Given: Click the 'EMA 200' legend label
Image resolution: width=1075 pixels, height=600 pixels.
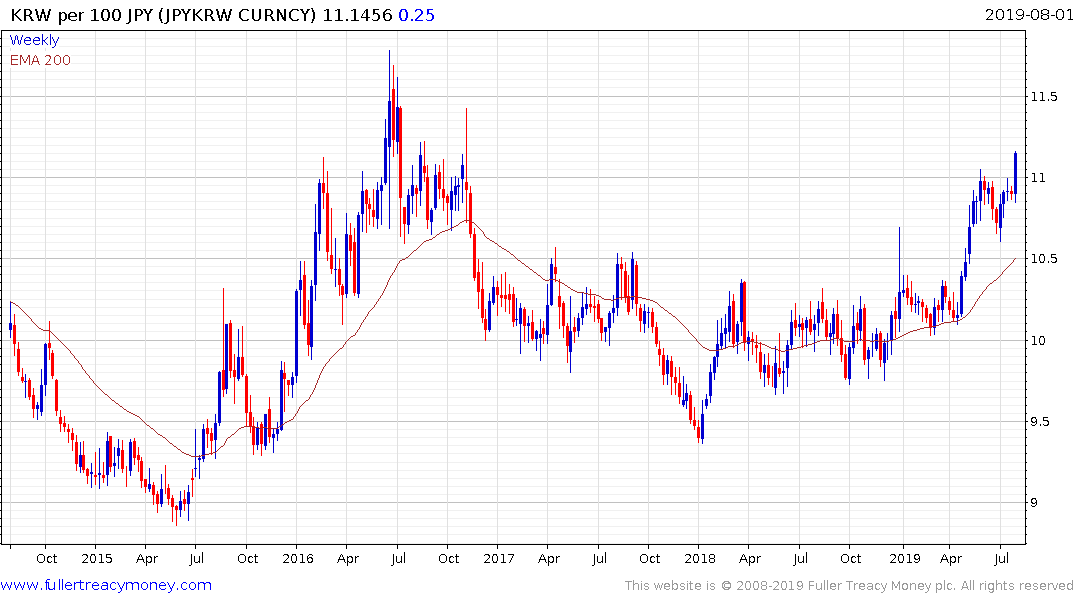Looking at the screenshot, I should pyautogui.click(x=40, y=60).
